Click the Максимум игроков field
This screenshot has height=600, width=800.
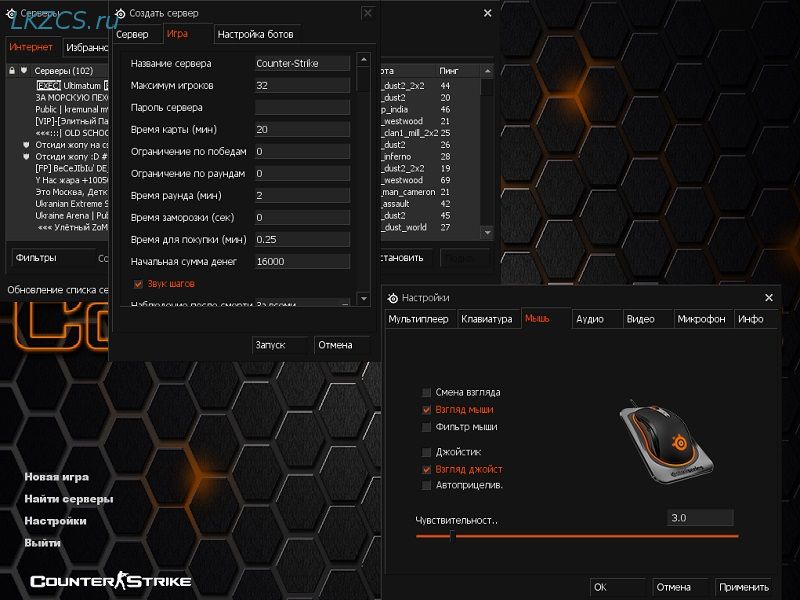pyautogui.click(x=303, y=85)
